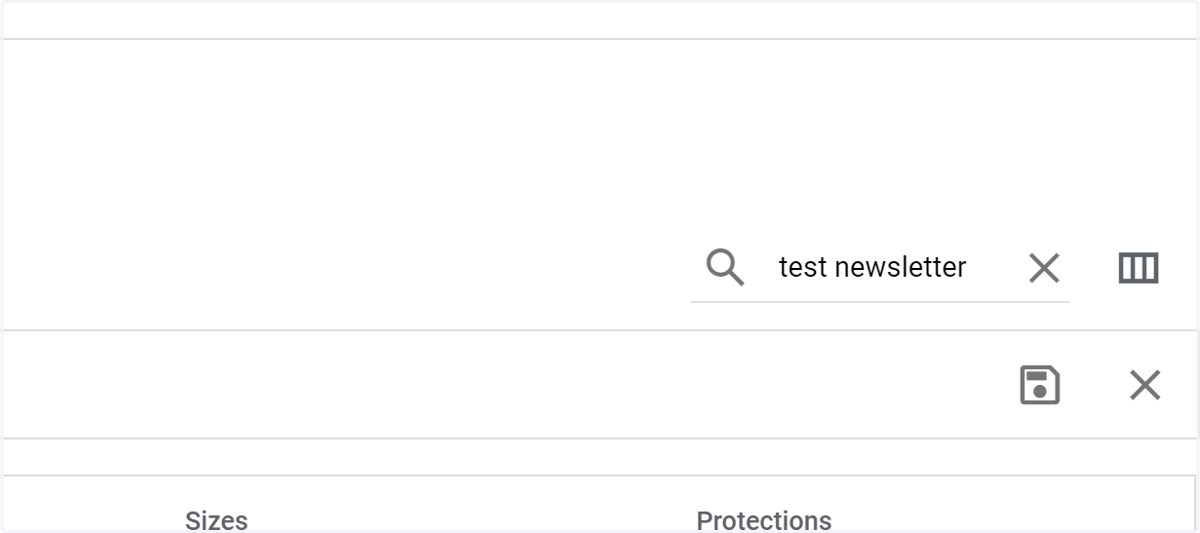Image resolution: width=1200 pixels, height=533 pixels.
Task: Click the X next to 'test newsletter'
Action: tap(1044, 268)
